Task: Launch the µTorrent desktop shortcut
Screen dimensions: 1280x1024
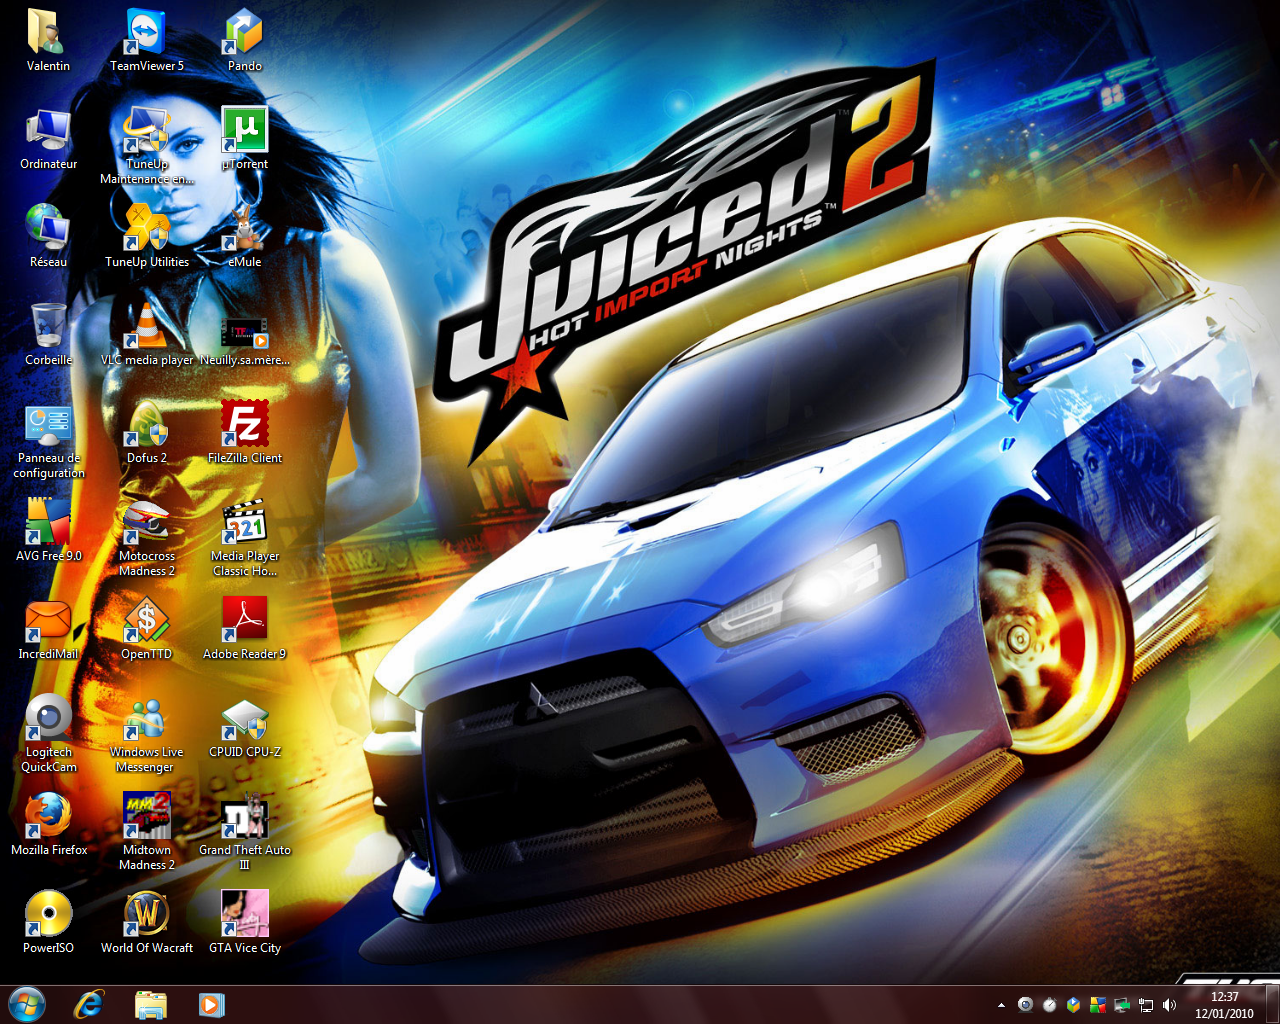Action: (x=245, y=138)
